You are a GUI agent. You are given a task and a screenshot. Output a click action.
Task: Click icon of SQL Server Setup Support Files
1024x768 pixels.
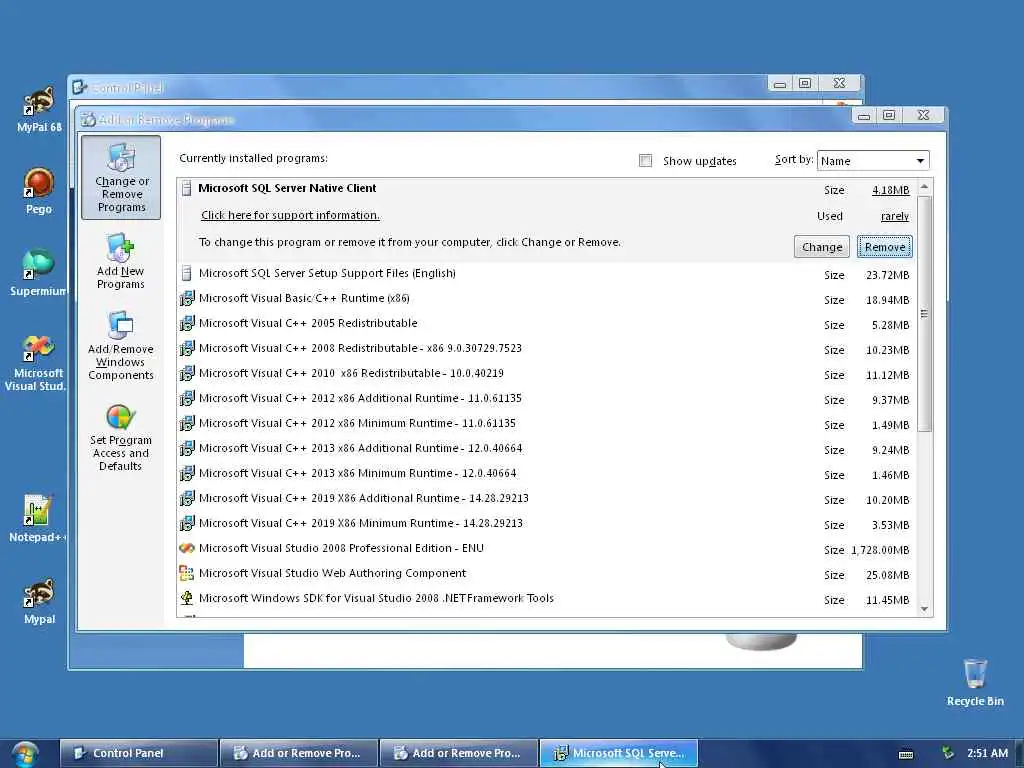187,273
